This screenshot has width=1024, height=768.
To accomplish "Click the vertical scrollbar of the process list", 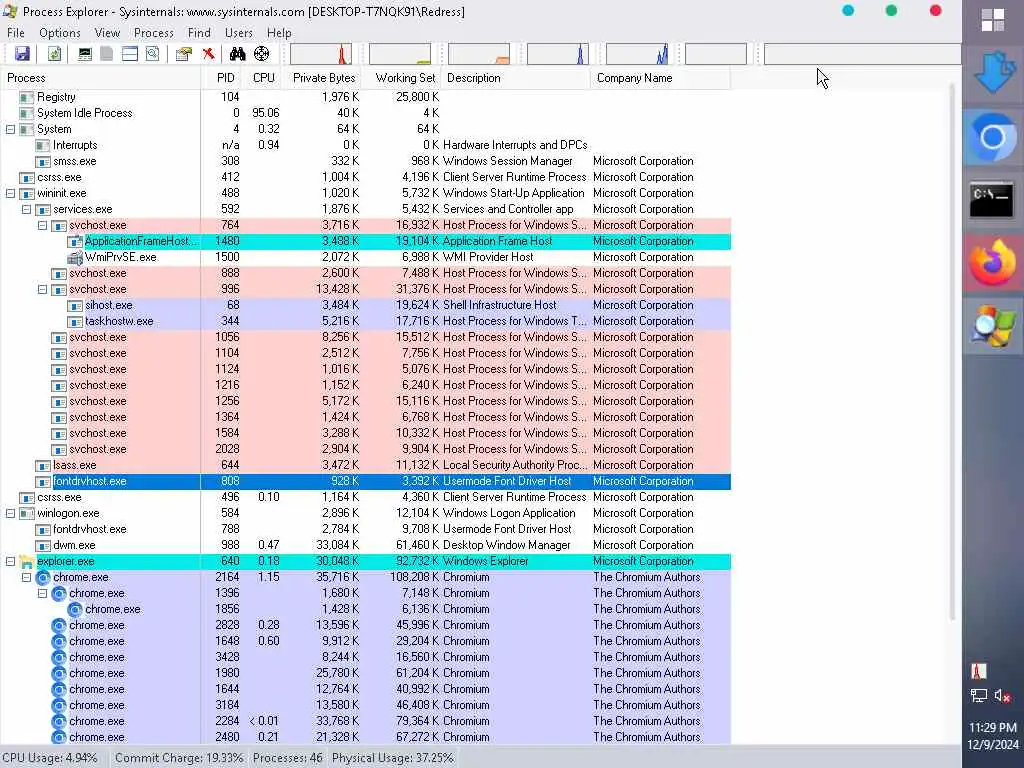I will pos(952,353).
